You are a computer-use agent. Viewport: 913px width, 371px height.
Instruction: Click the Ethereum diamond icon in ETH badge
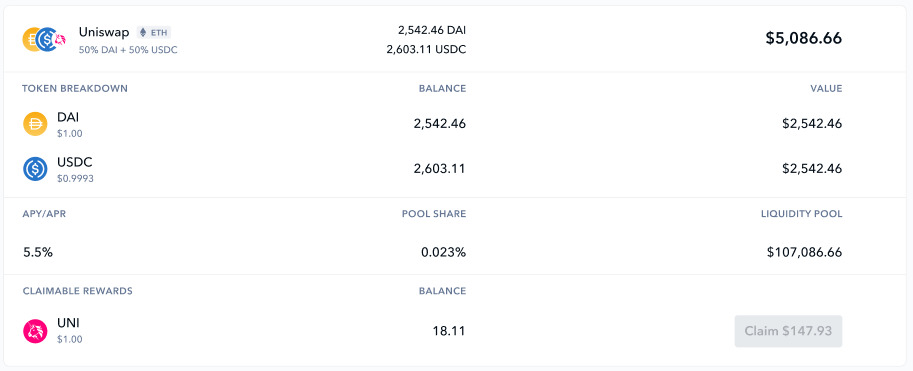coord(143,33)
